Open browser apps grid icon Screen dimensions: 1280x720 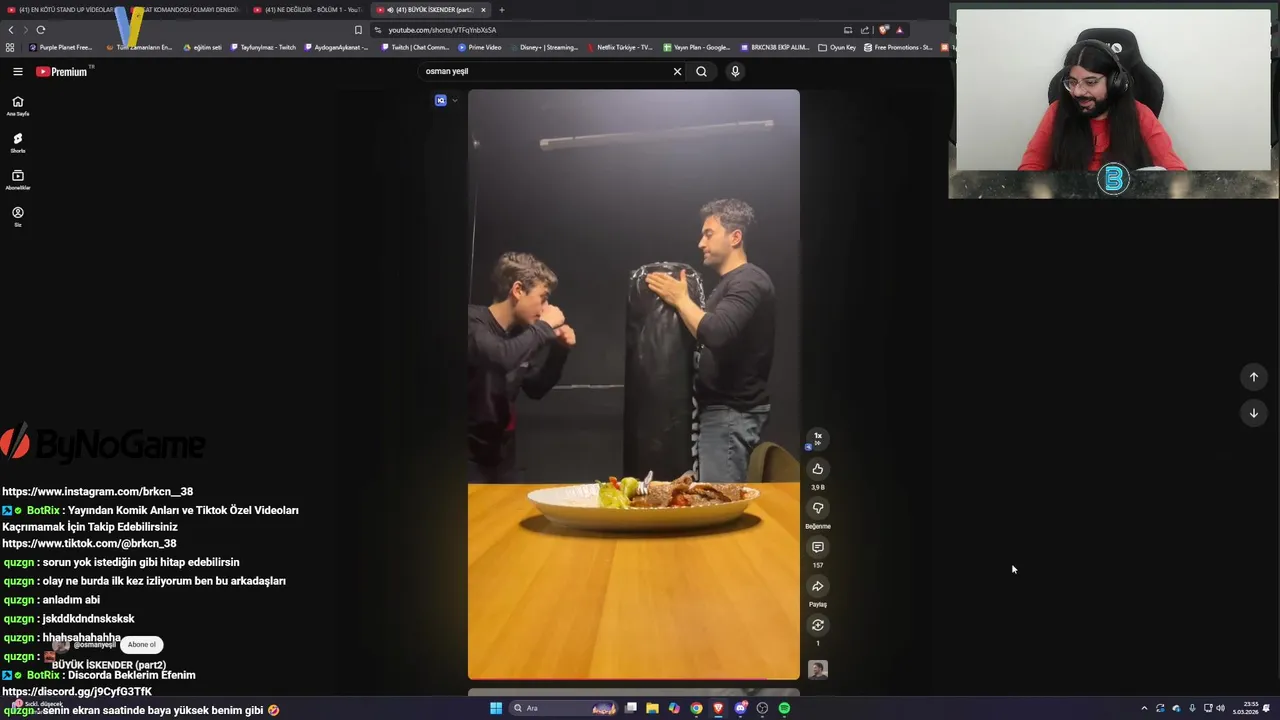click(x=10, y=47)
